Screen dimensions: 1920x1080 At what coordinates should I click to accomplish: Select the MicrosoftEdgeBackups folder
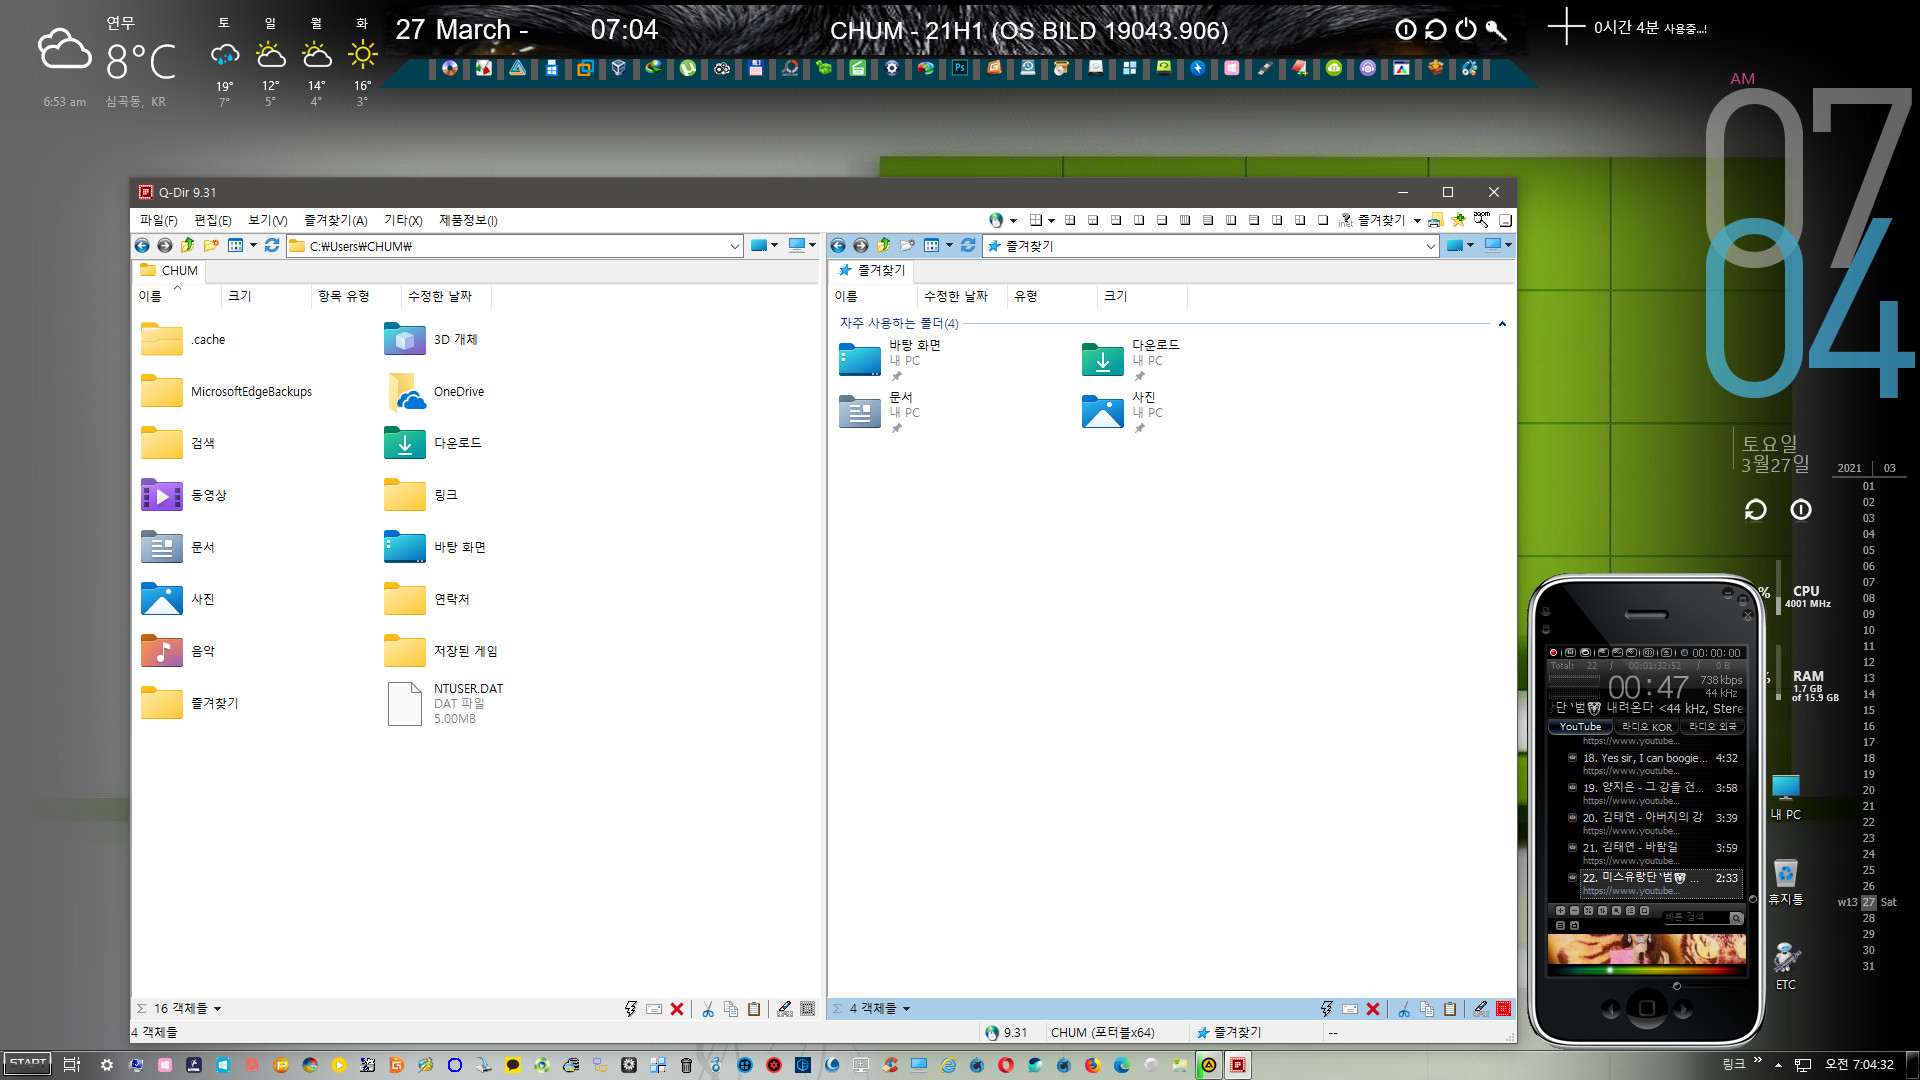coord(227,392)
